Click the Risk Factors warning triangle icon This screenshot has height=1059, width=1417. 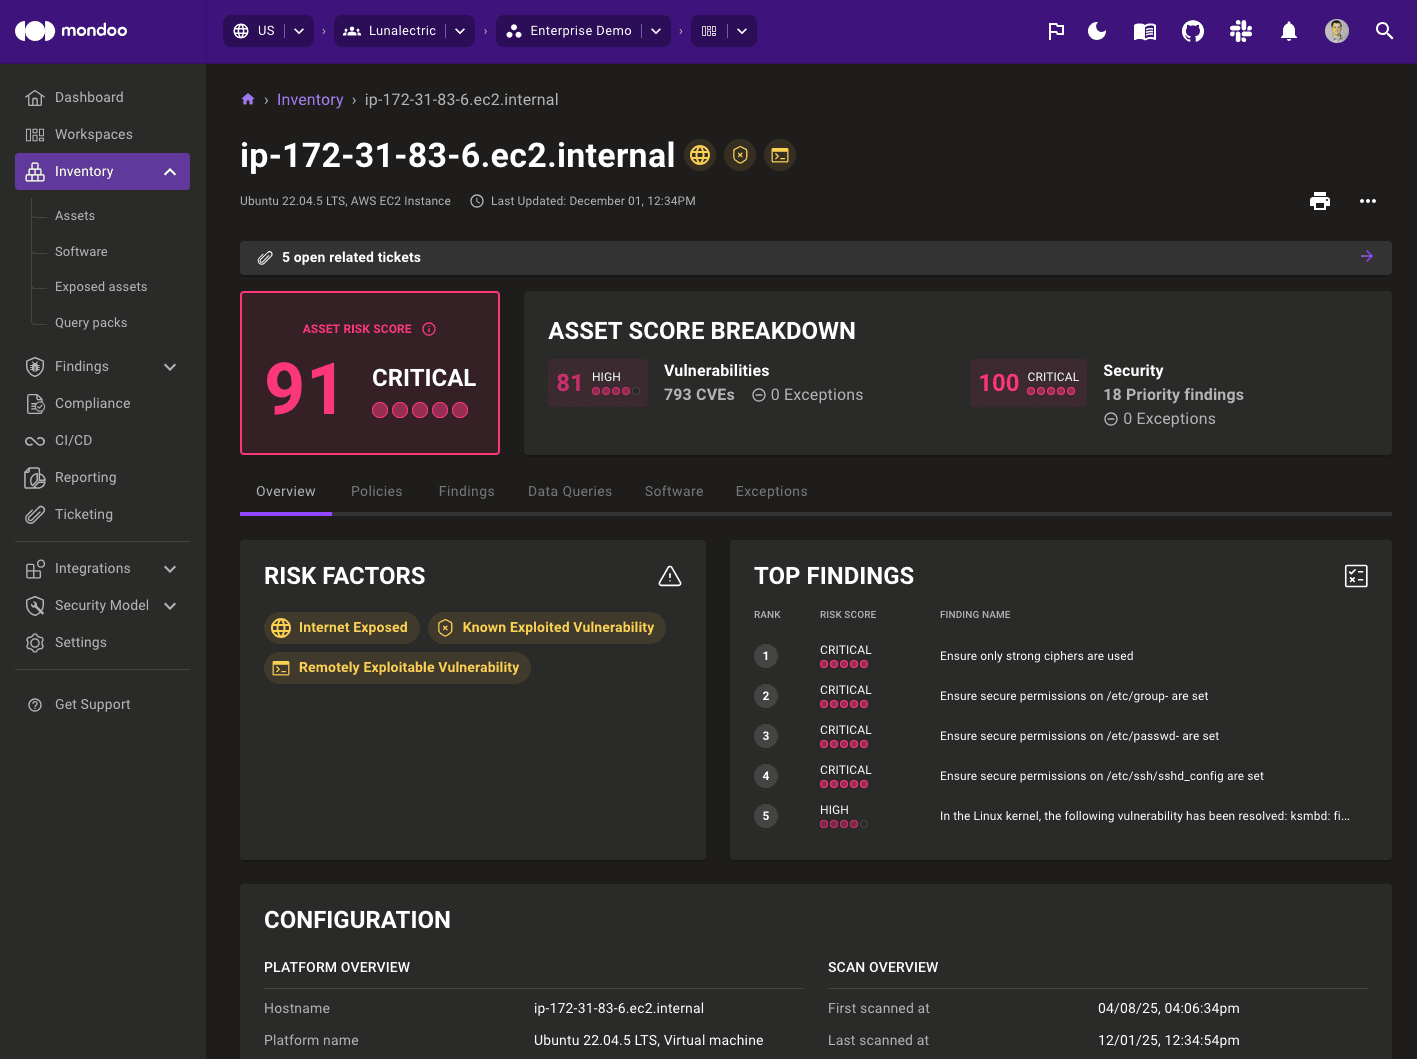669,576
